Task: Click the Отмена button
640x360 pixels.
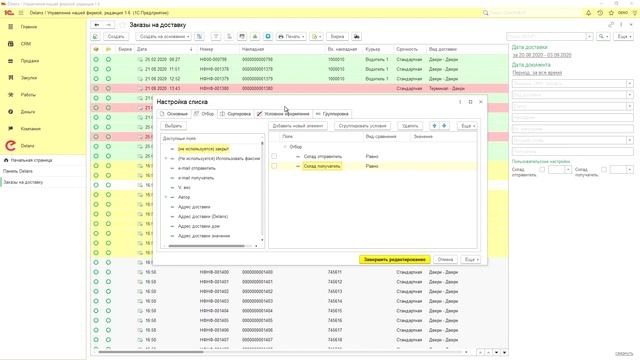Action: pos(445,260)
